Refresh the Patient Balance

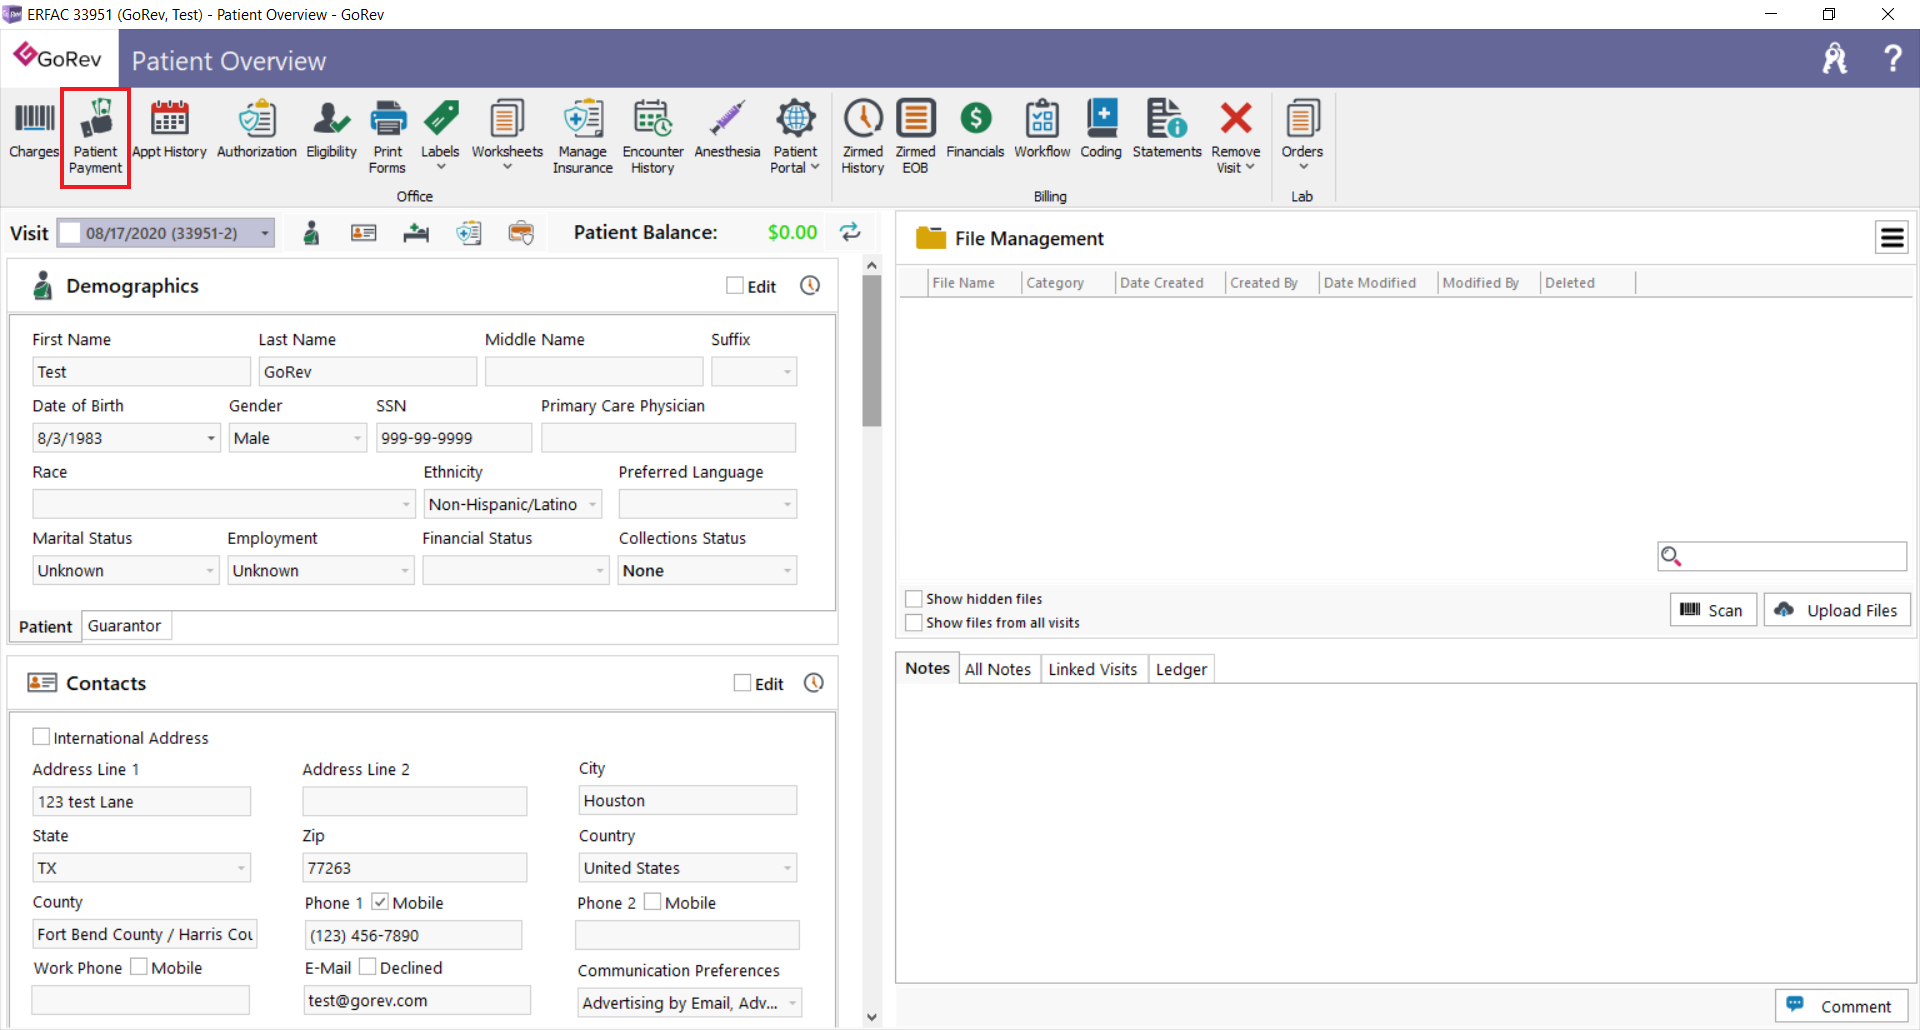coord(850,232)
